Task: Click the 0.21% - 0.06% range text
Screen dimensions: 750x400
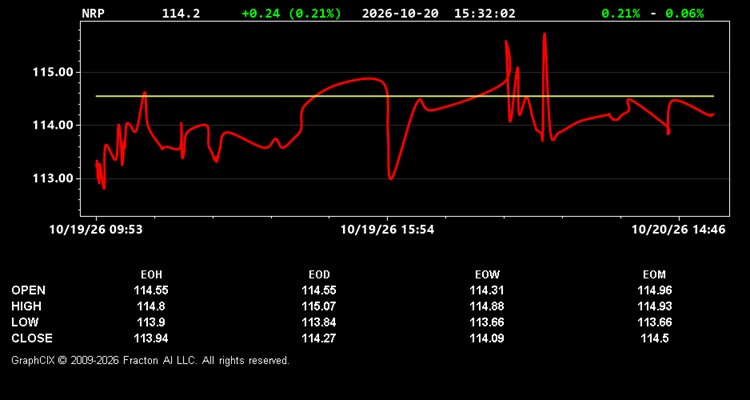Action: pyautogui.click(x=652, y=13)
